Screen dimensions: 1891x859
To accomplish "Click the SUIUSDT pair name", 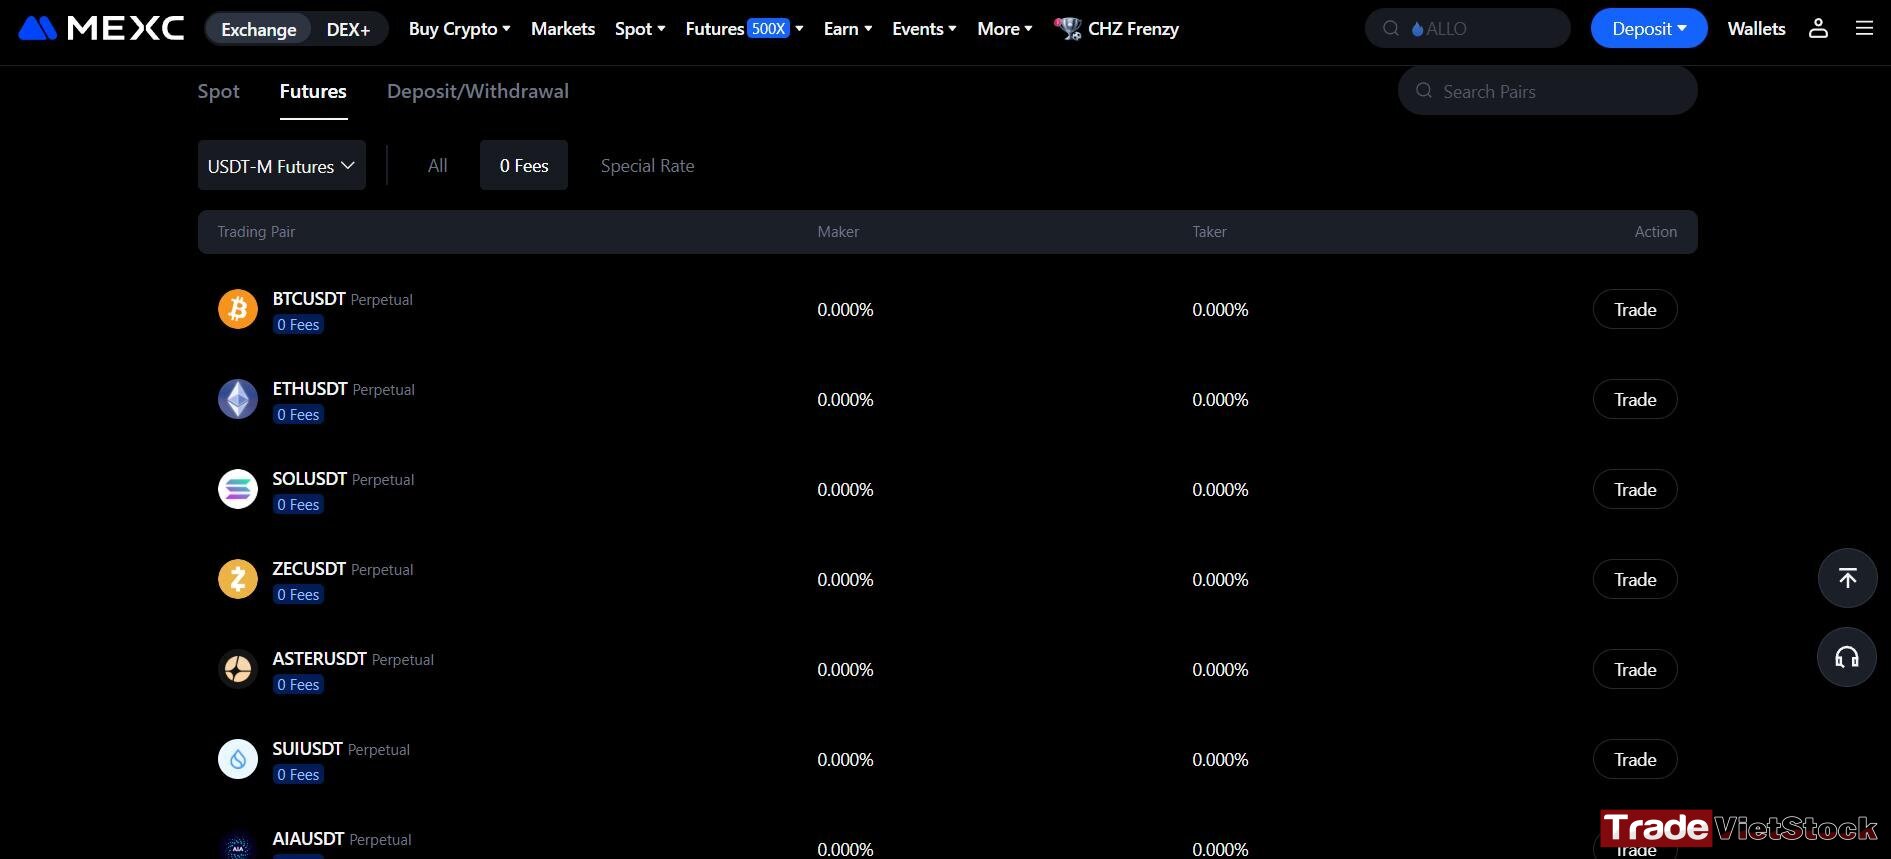I will pyautogui.click(x=308, y=748).
